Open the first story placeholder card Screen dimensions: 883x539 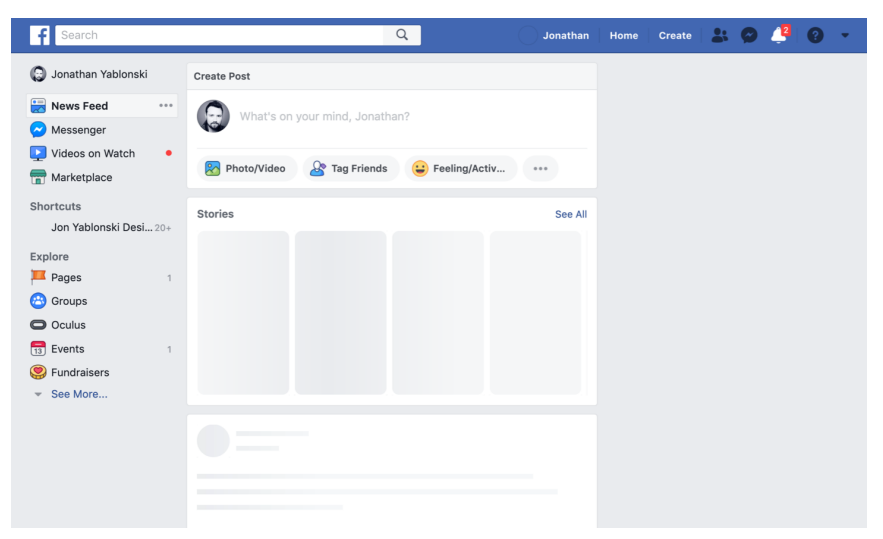click(x=243, y=313)
